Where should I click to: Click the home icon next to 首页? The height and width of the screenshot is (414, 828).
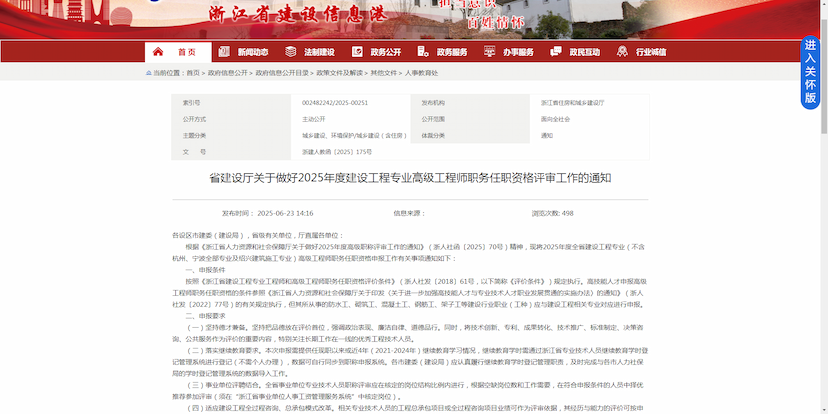coord(160,52)
